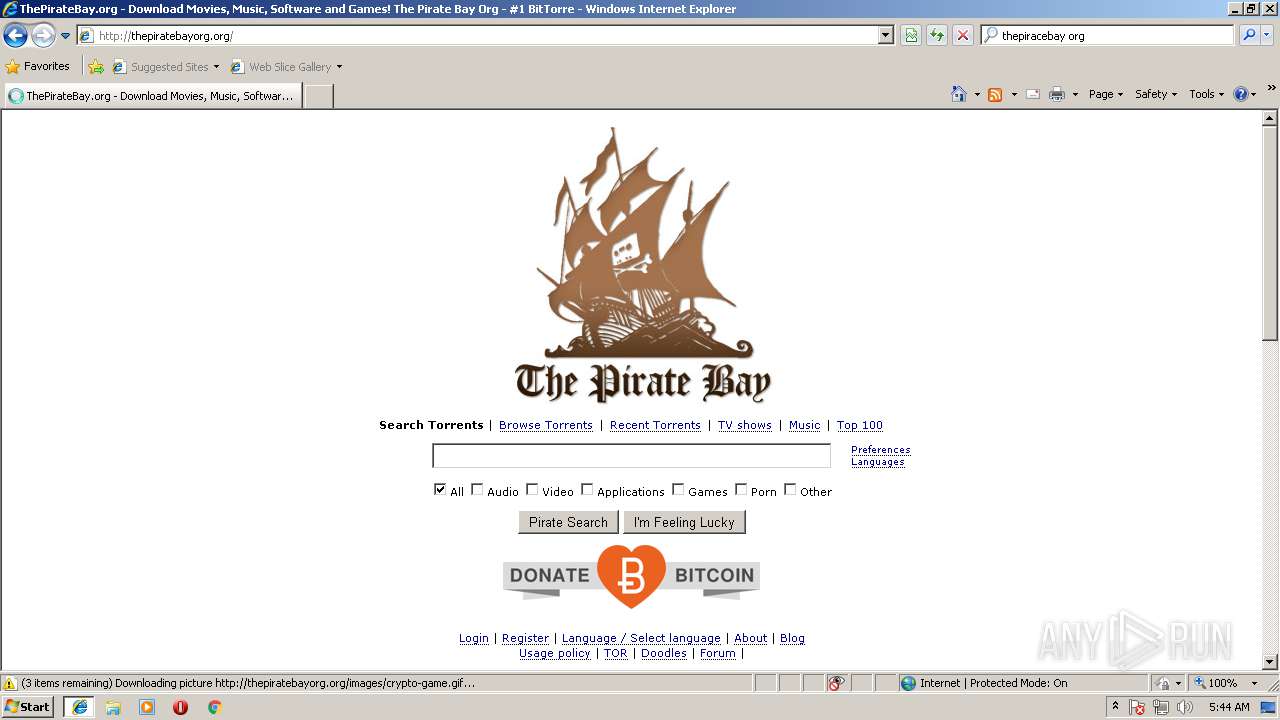Open the Favorites star button
This screenshot has height=720, width=1280.
(38, 66)
